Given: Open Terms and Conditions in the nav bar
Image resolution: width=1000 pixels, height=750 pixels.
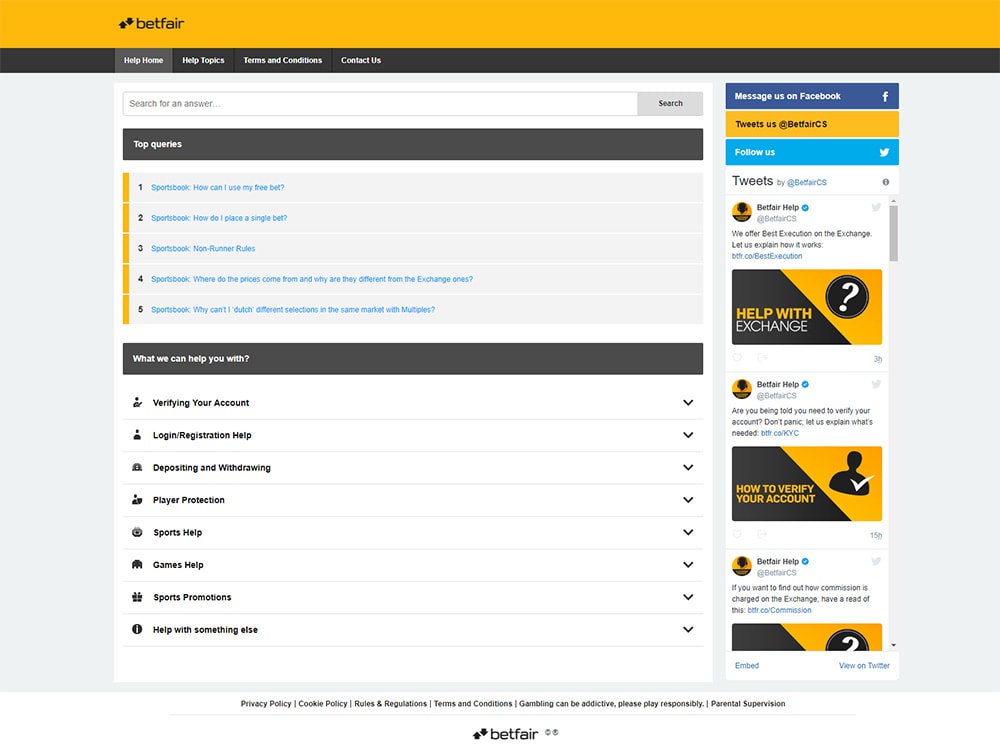Looking at the screenshot, I should [x=283, y=61].
